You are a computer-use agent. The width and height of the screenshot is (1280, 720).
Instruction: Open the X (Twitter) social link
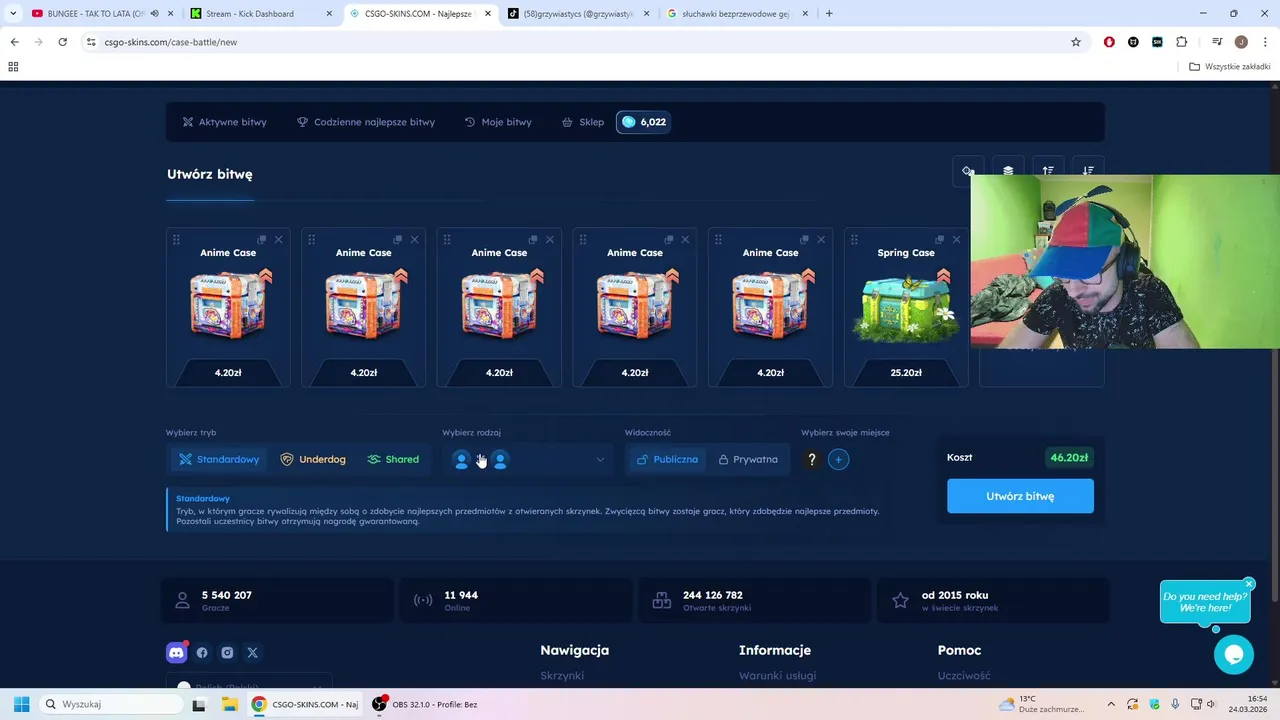252,652
